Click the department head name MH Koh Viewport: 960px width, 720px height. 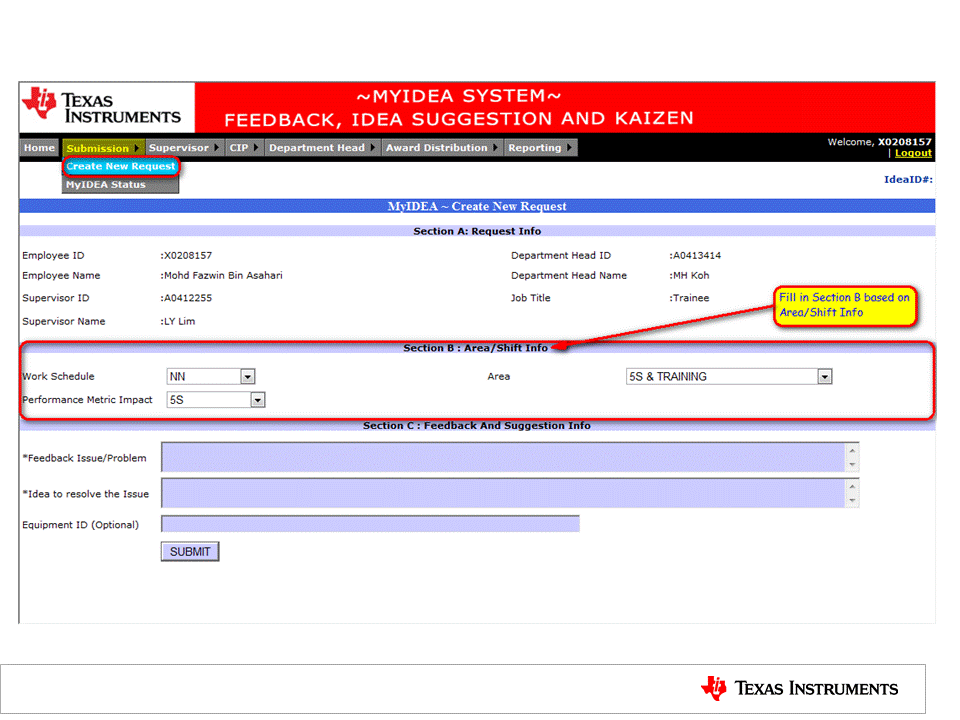coord(689,276)
